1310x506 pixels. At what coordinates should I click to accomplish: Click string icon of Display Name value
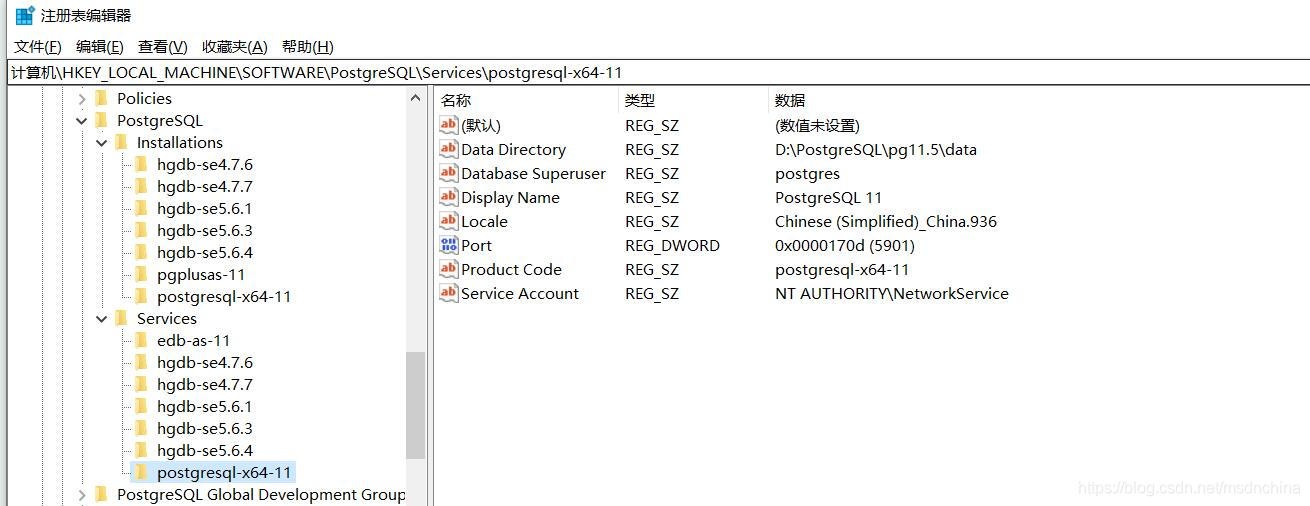449,197
